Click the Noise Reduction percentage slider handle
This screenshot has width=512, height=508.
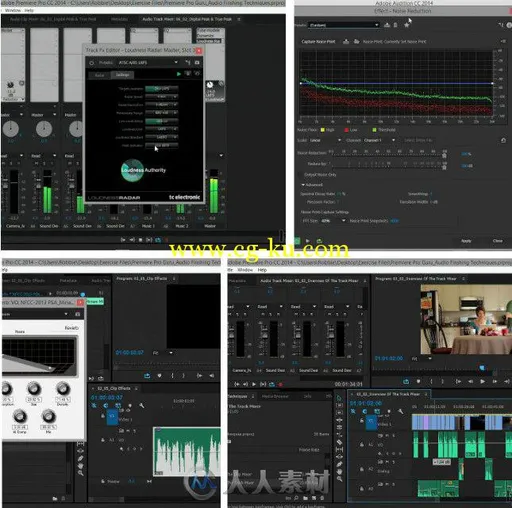coord(444,155)
